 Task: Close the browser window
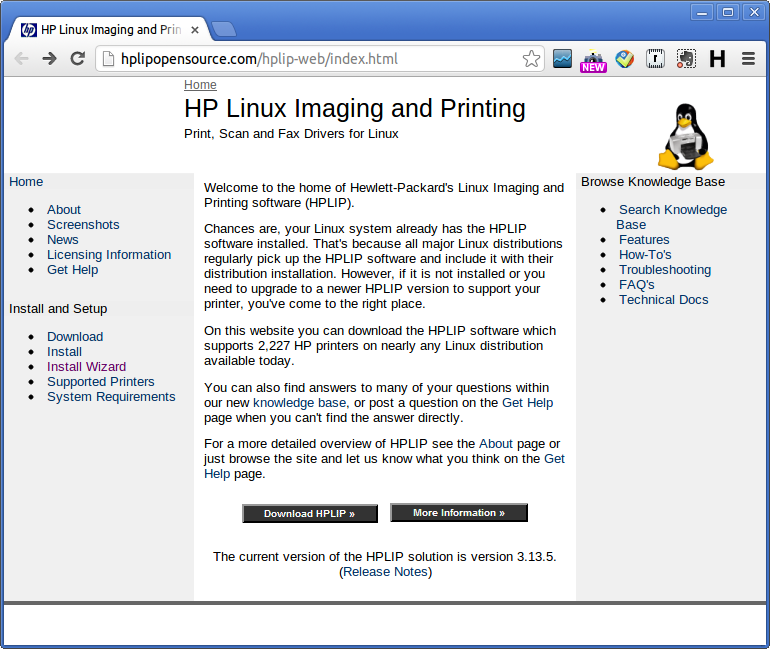tap(754, 12)
